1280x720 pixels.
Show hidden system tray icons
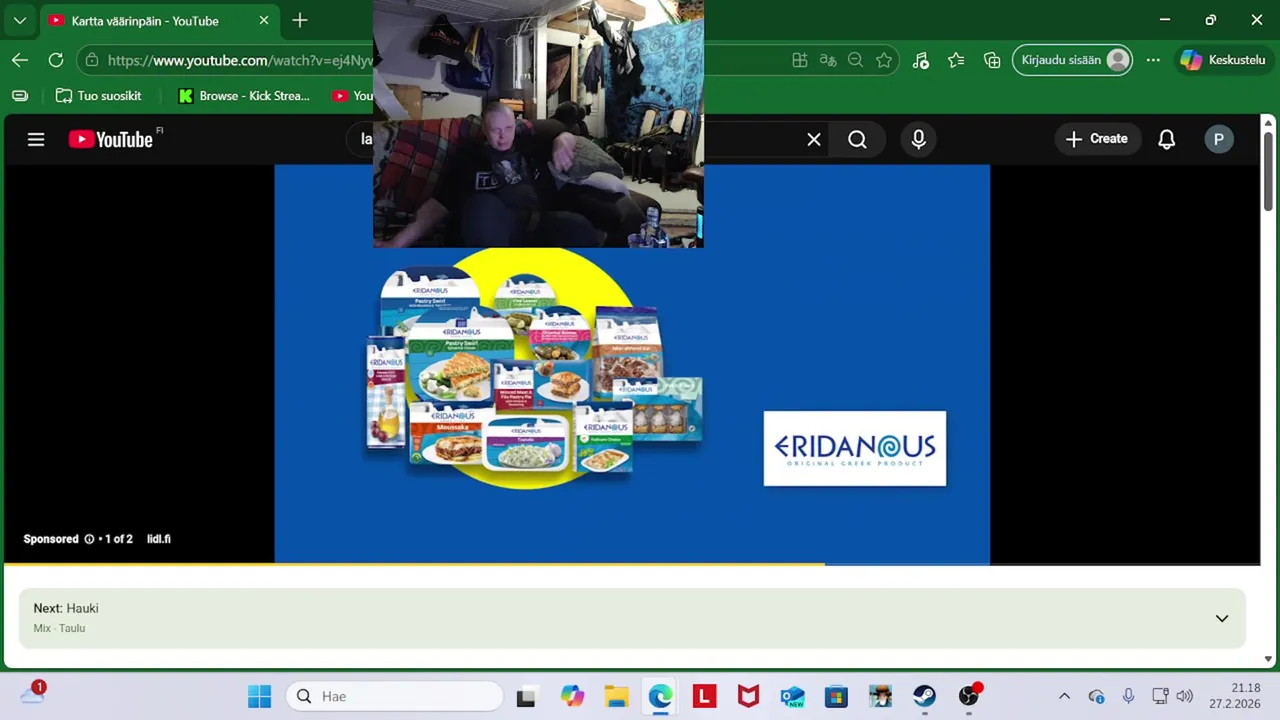coord(1064,696)
